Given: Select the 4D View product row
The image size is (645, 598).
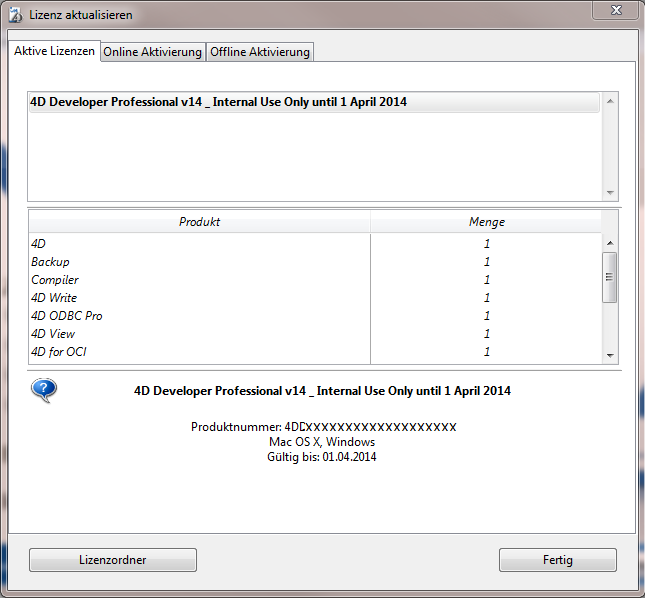Looking at the screenshot, I should tap(315, 334).
